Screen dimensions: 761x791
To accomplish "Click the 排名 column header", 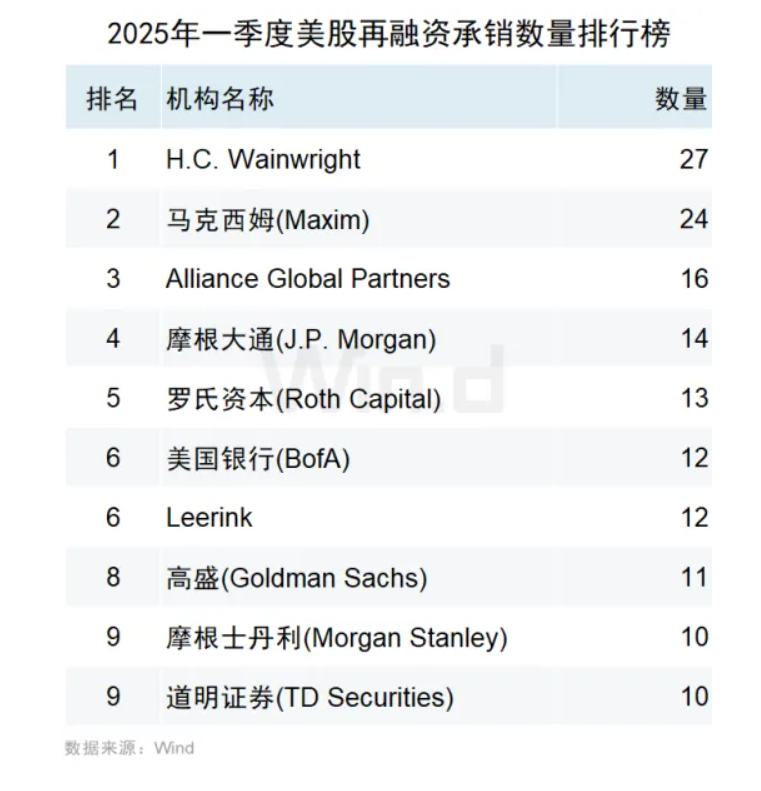I will coord(112,99).
